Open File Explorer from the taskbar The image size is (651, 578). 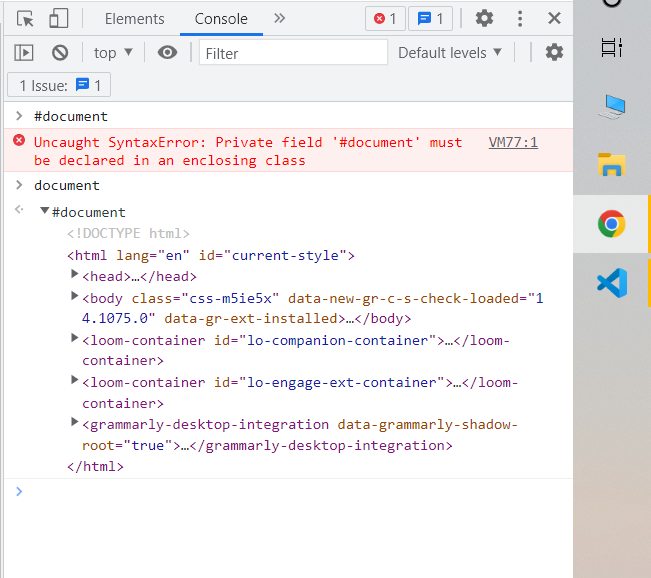(612, 164)
